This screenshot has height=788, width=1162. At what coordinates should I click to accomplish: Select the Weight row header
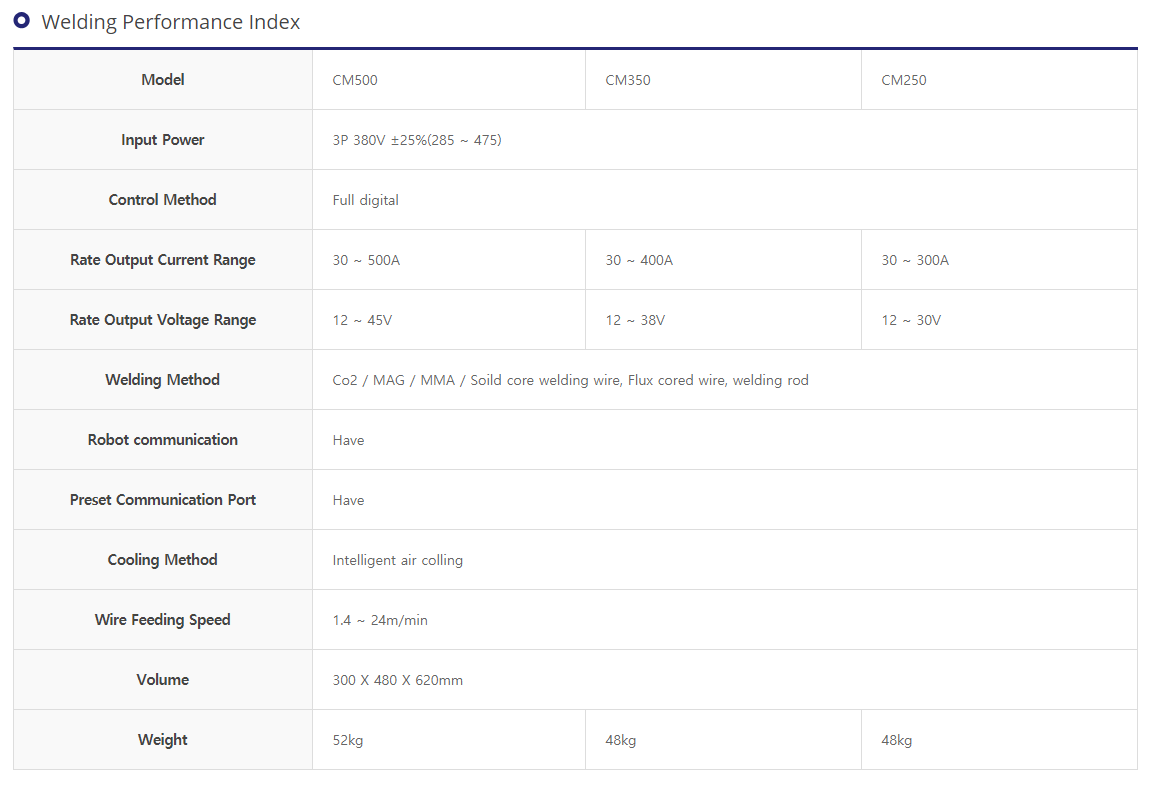click(163, 741)
